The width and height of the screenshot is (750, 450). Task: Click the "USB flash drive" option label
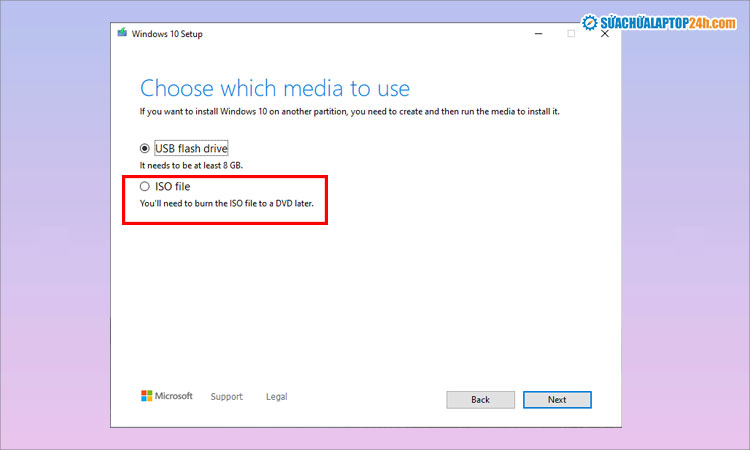[x=191, y=148]
